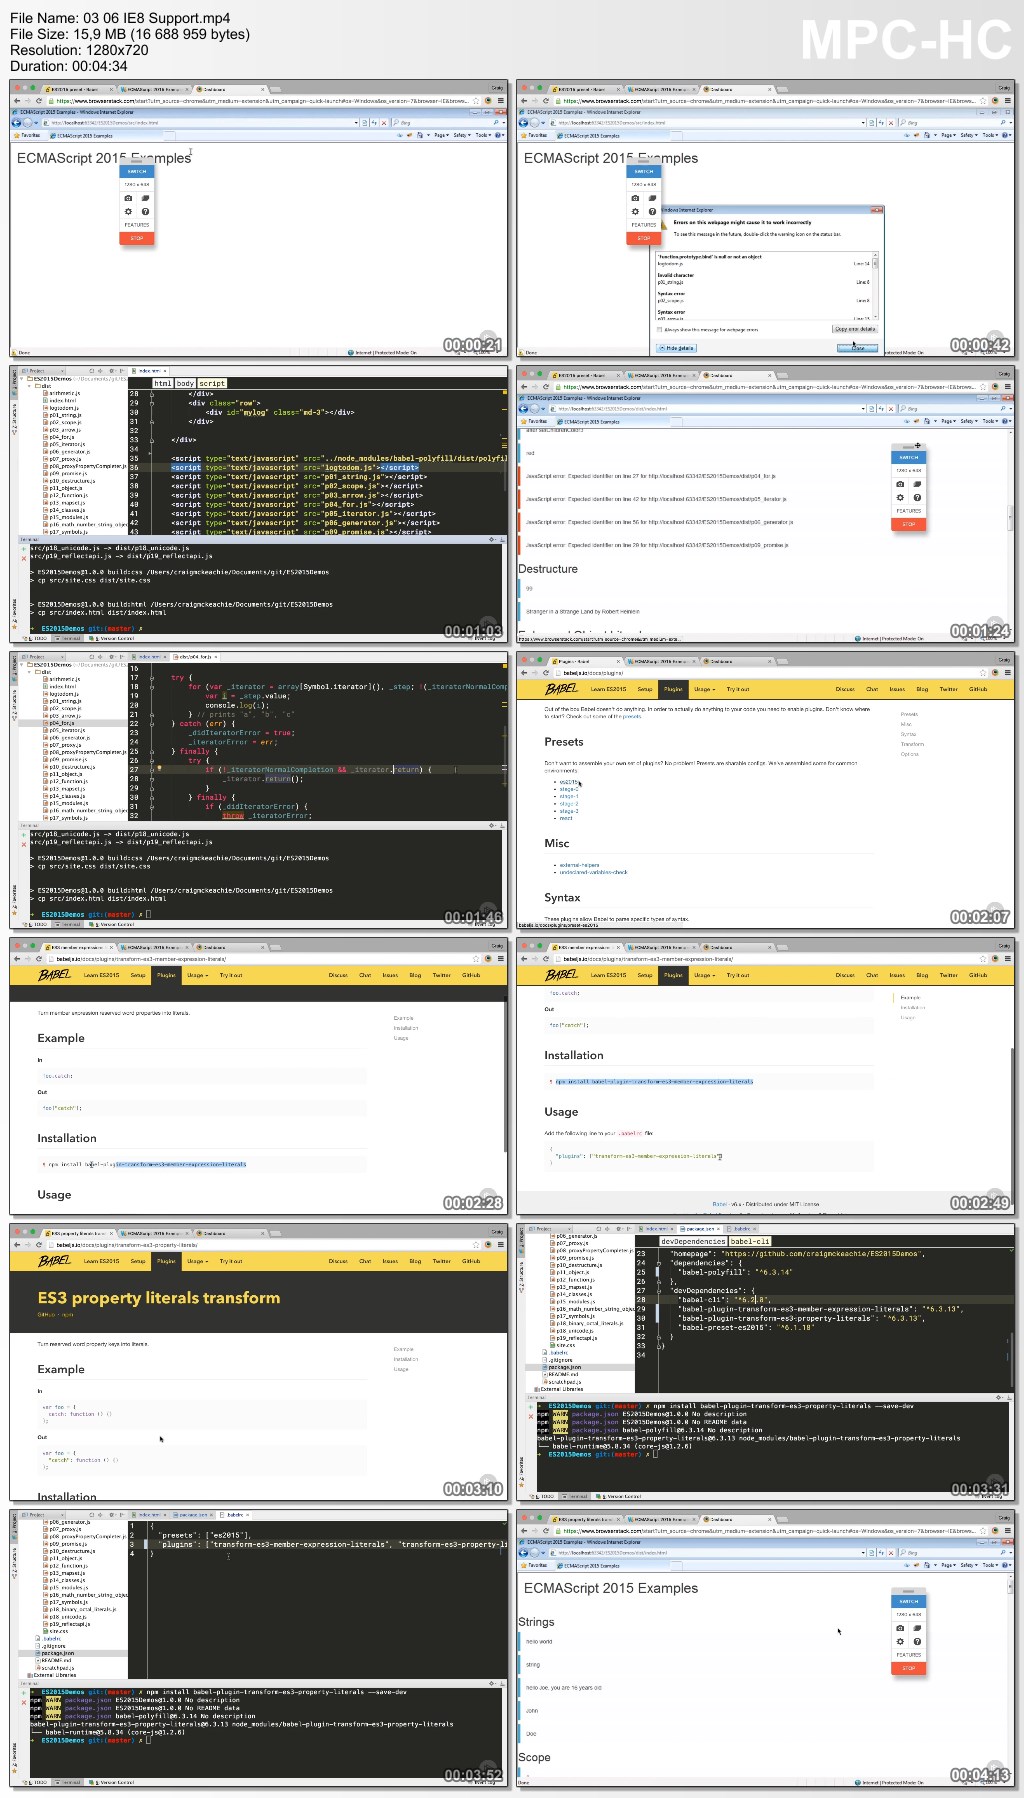Expand the Usage nav dropdown in the 00:02:49 frame
The image size is (1024, 1798).
tap(703, 975)
